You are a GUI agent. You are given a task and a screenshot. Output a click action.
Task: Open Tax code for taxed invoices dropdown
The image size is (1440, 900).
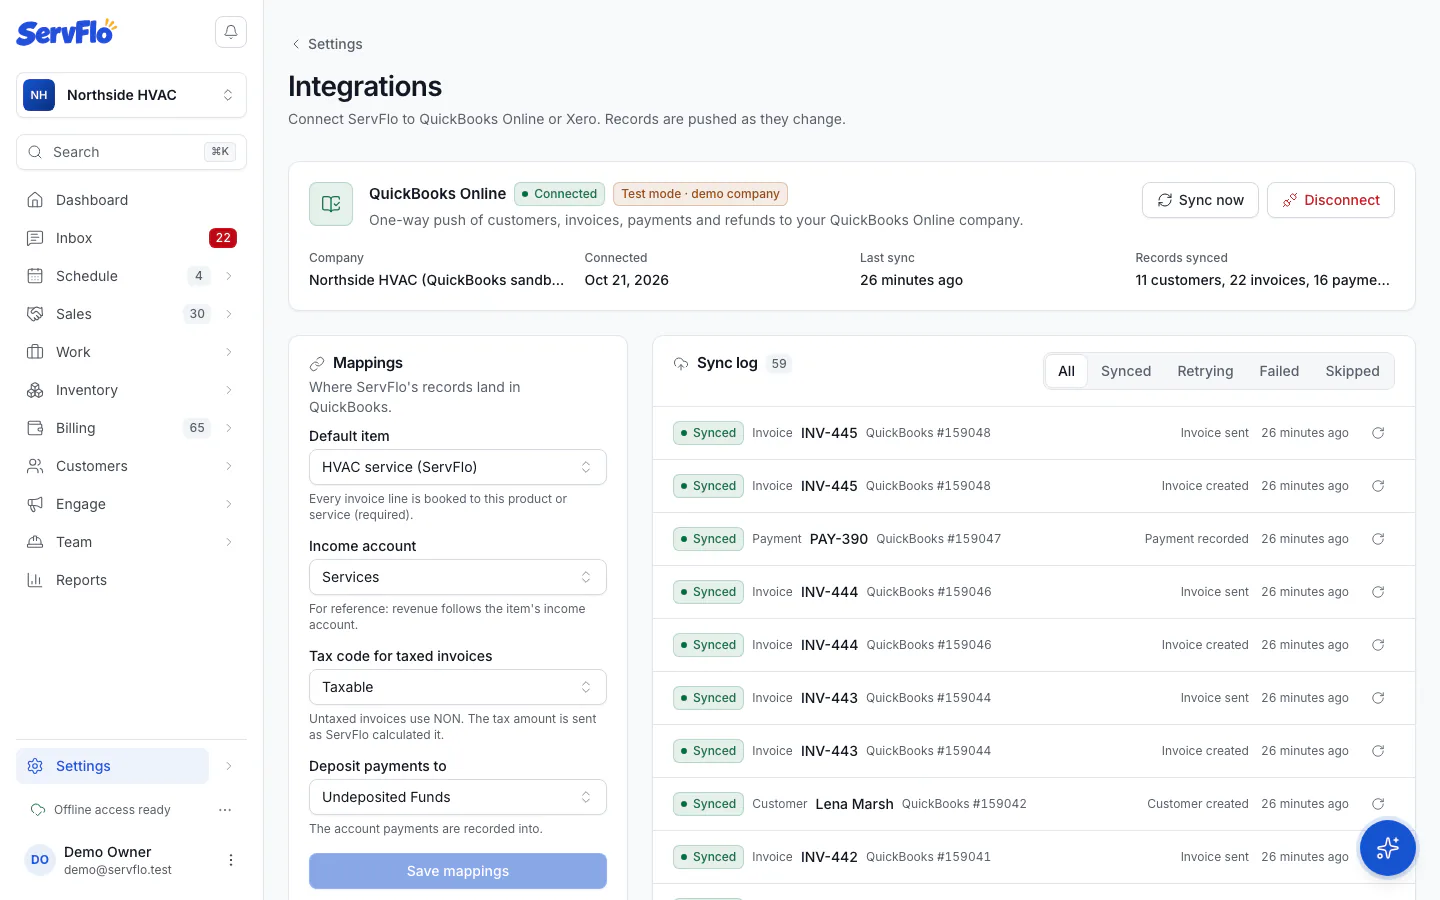[x=458, y=687]
